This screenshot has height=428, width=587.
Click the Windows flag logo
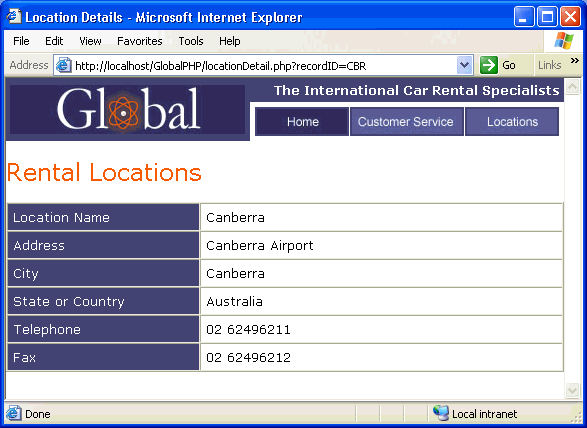pos(563,41)
